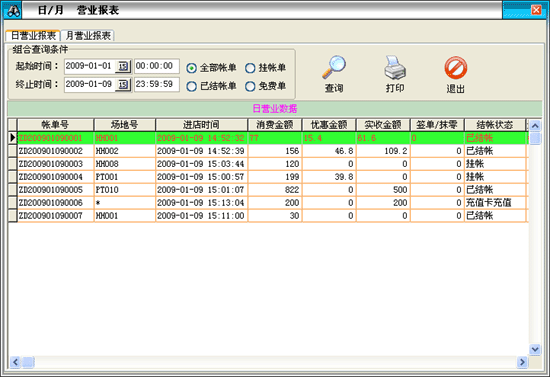
Task: Click the received amount cell 109.2
Action: pos(383,151)
